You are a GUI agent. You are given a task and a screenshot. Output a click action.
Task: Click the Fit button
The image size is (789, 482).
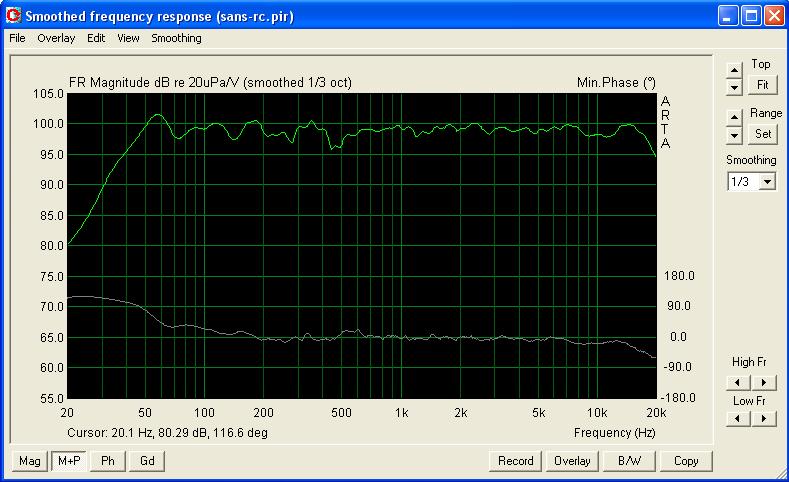click(762, 85)
